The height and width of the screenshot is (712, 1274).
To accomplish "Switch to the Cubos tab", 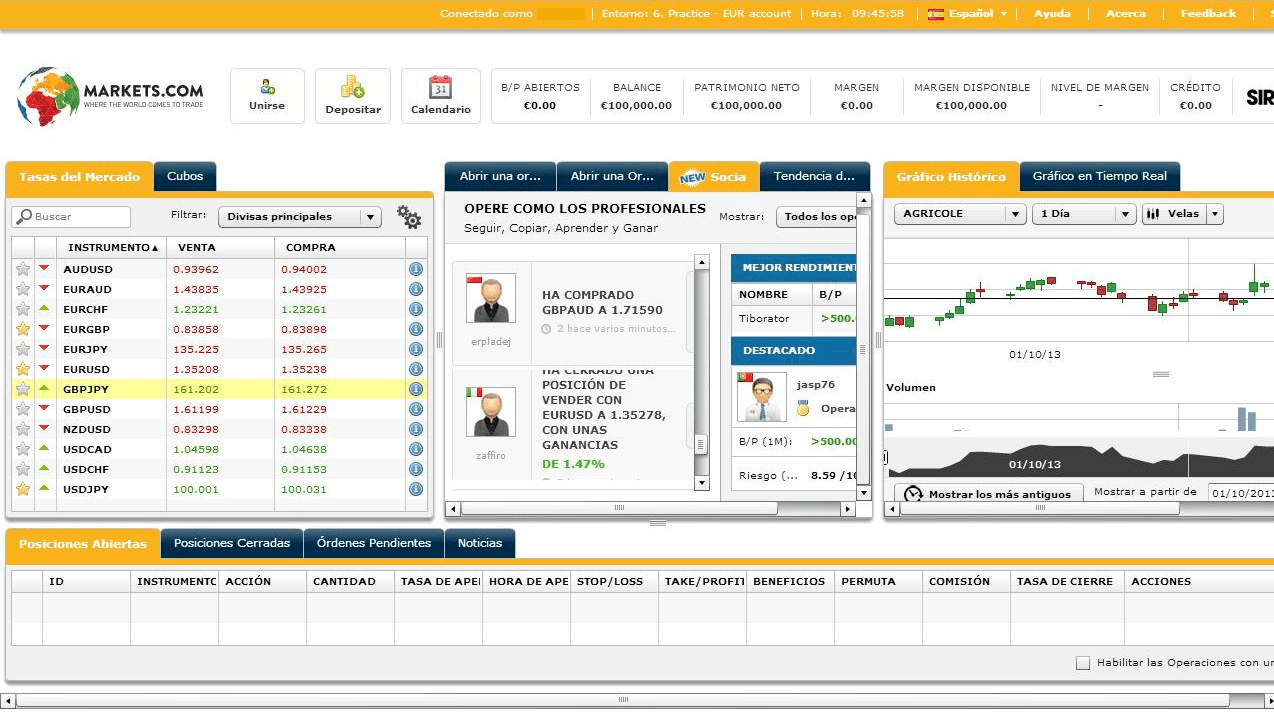I will [x=185, y=176].
